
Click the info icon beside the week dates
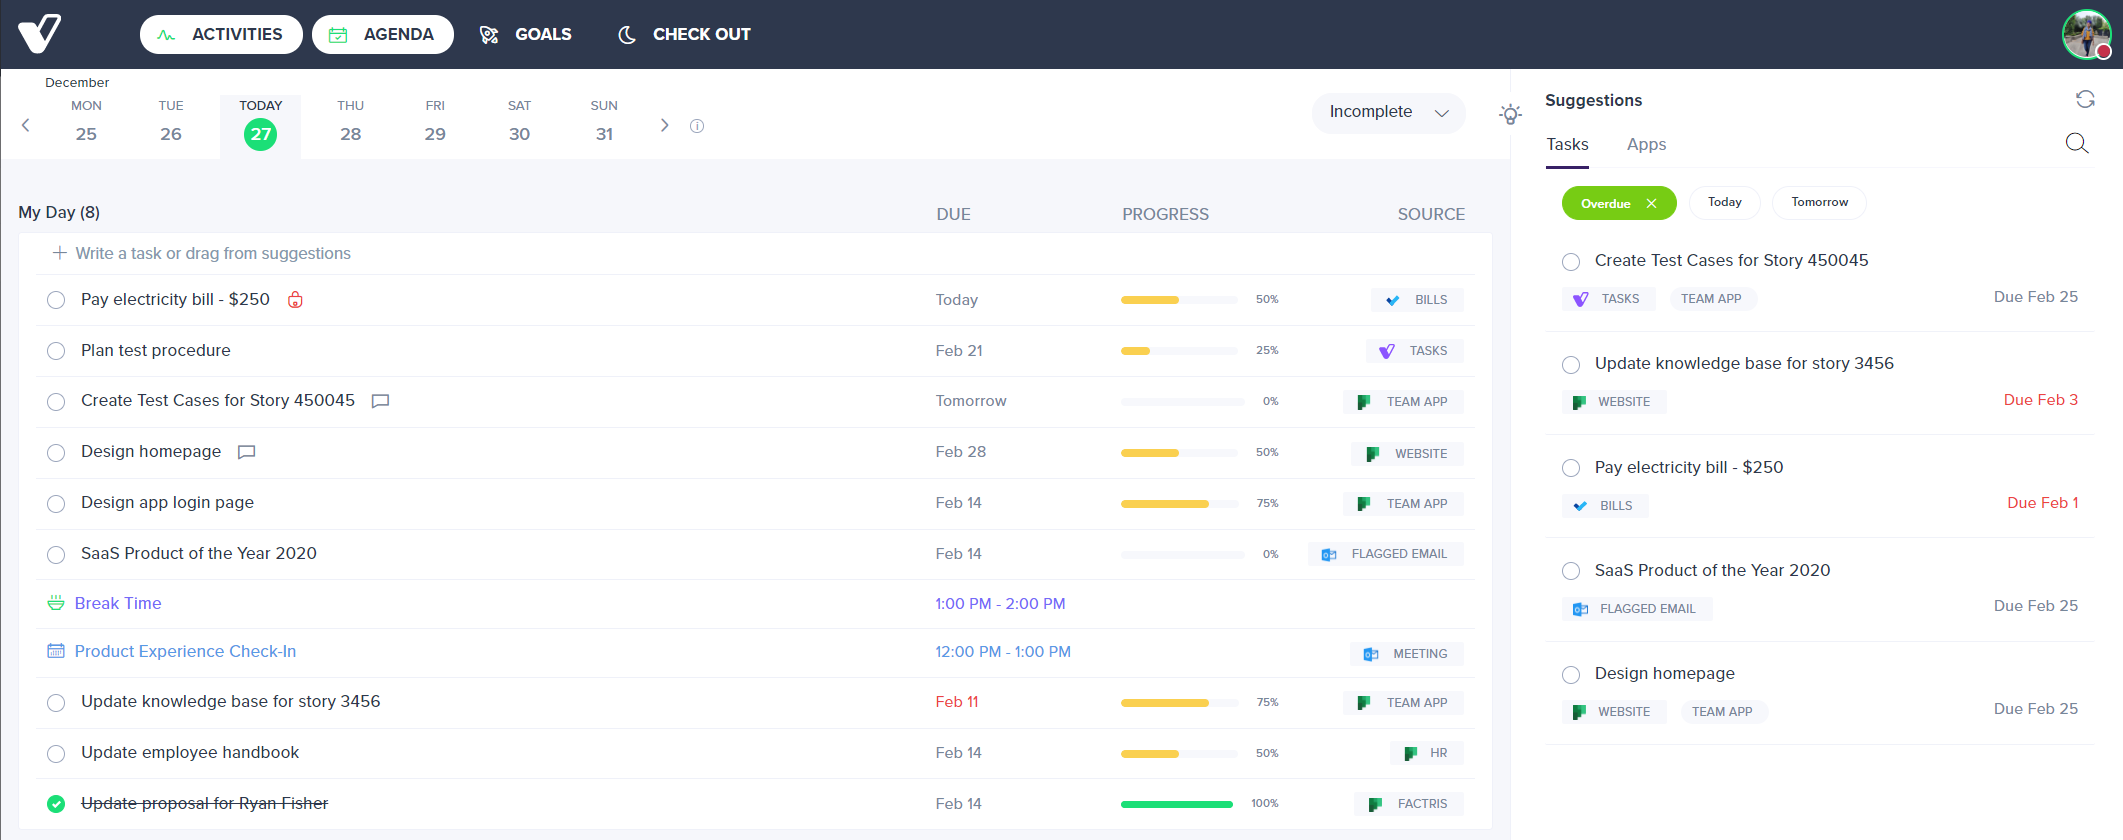(x=697, y=126)
